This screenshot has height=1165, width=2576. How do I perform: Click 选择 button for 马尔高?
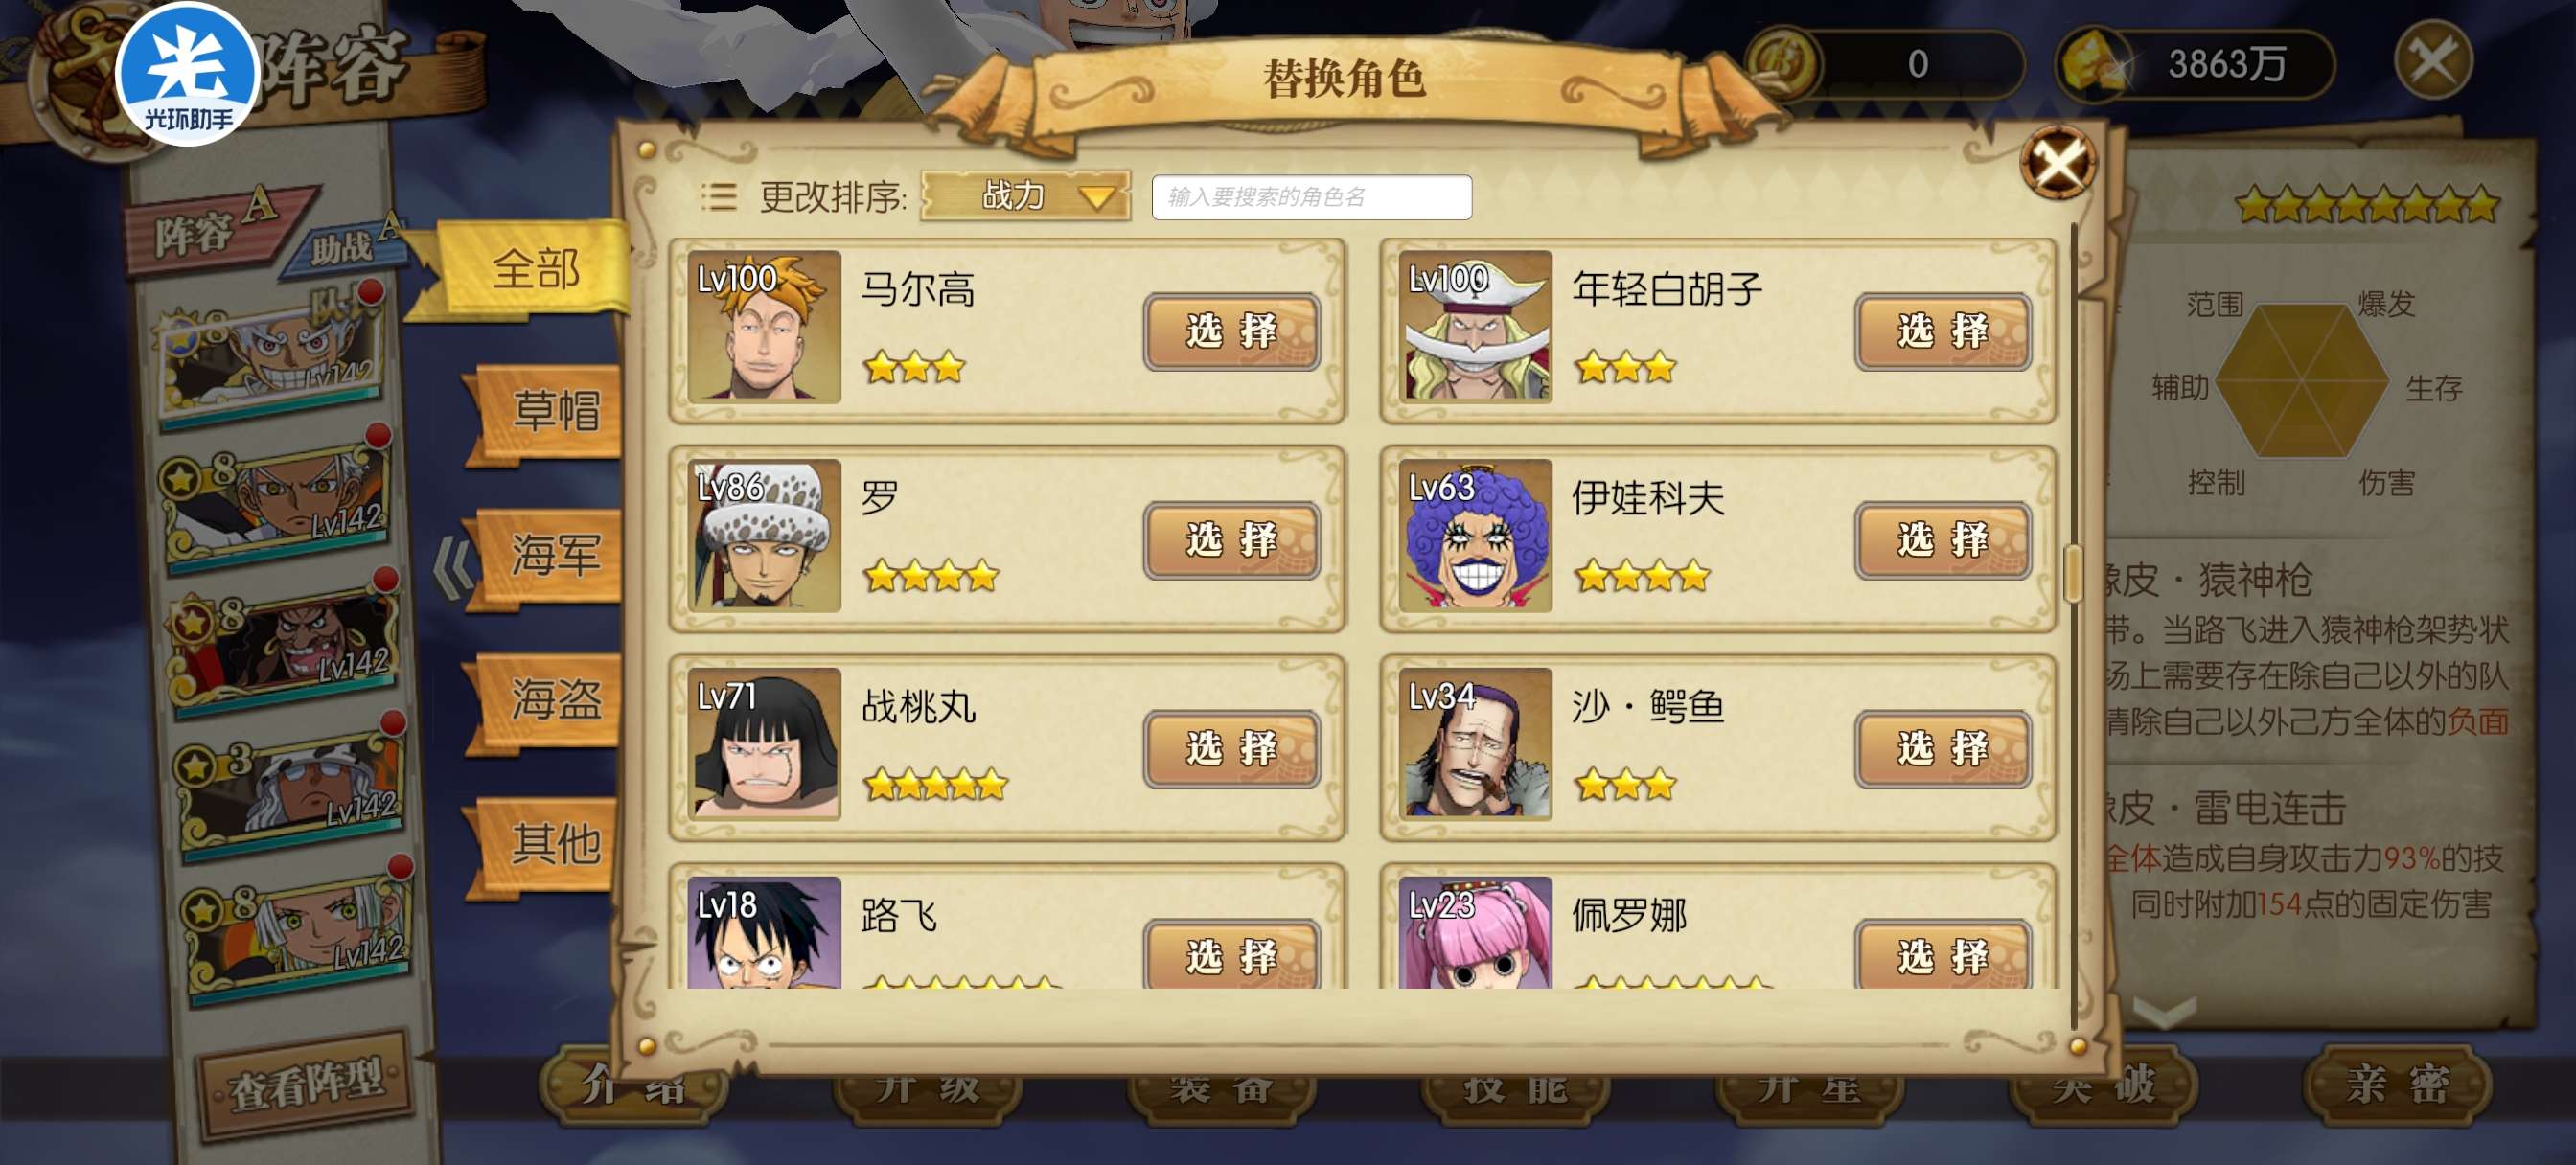click(1231, 331)
